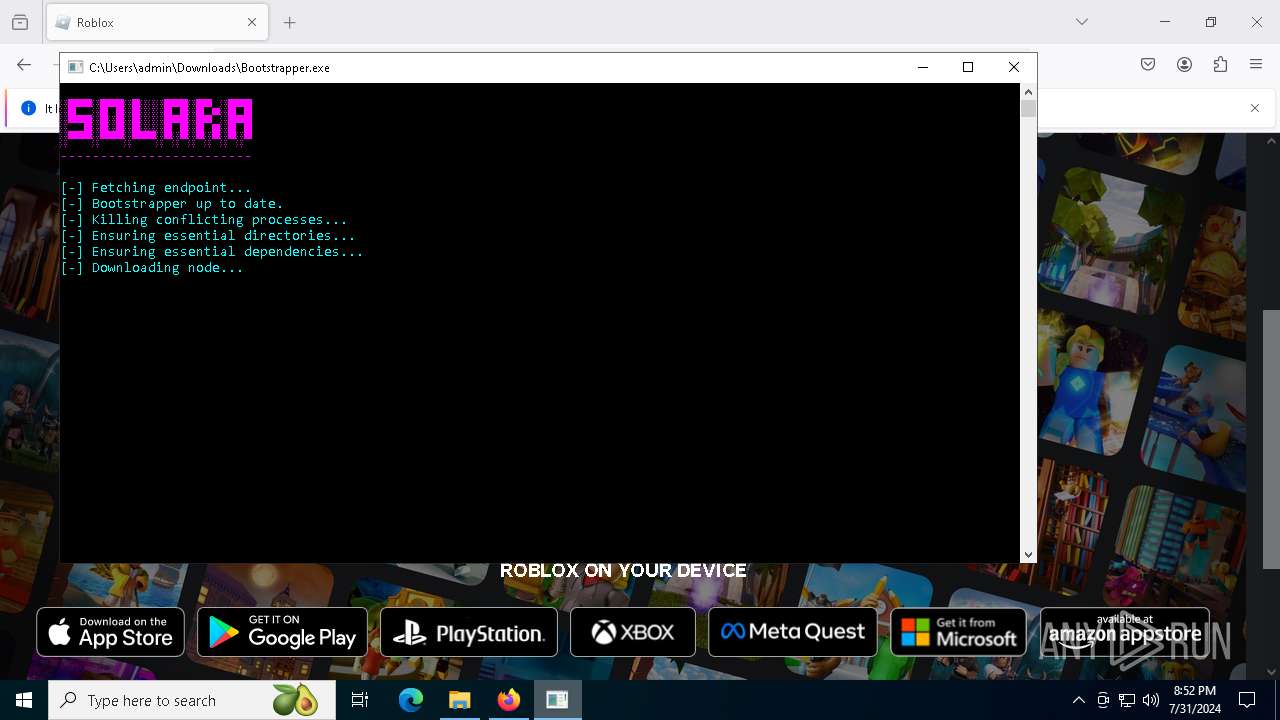Viewport: 1280px width, 720px height.
Task: Click Bootstrapper.exe console window icon
Action: pyautogui.click(x=75, y=67)
